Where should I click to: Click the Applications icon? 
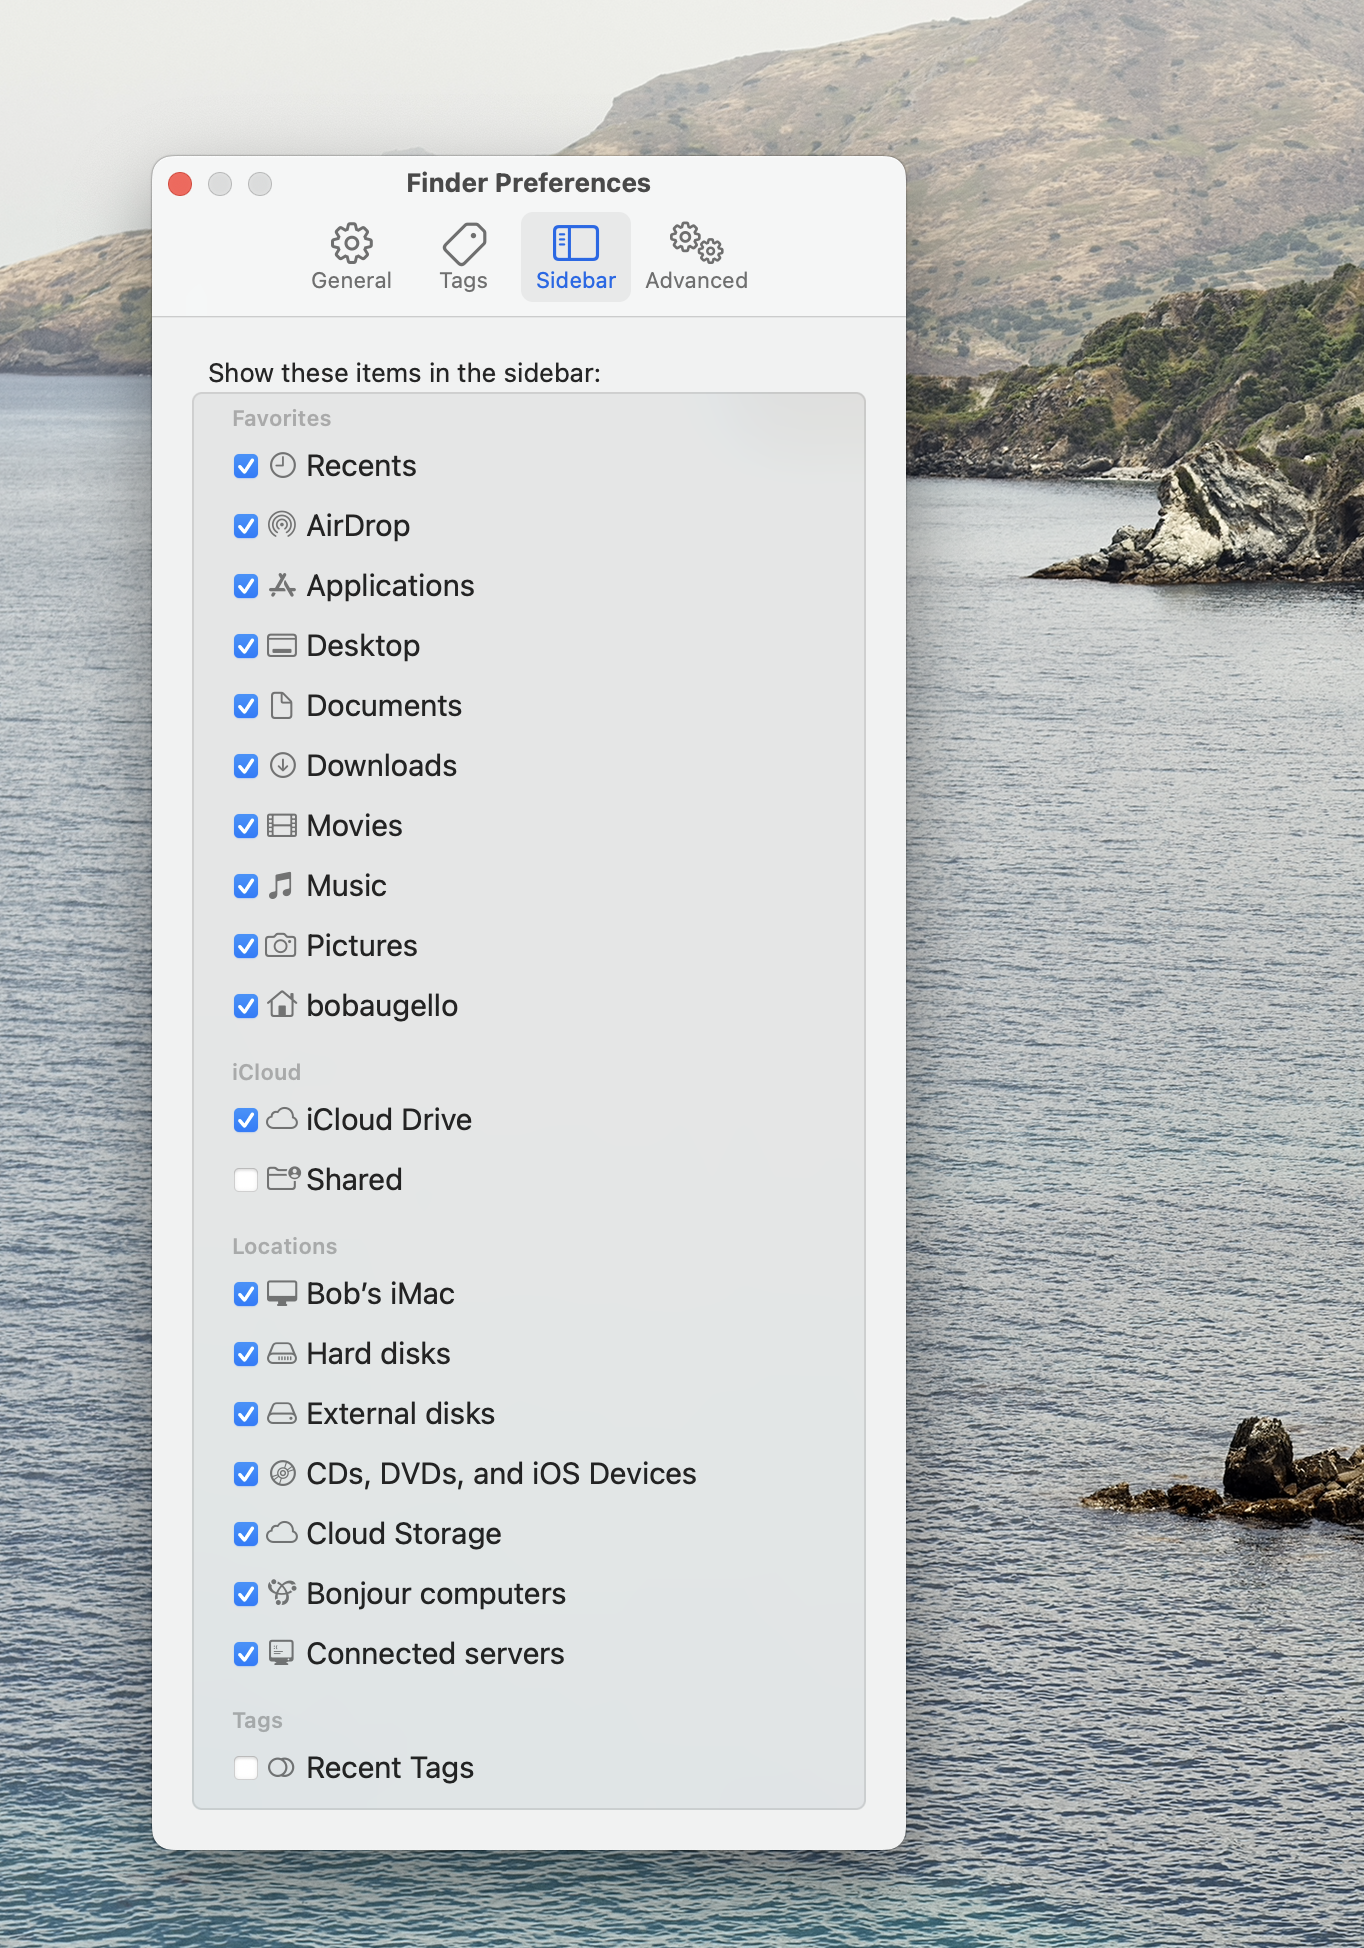tap(283, 585)
